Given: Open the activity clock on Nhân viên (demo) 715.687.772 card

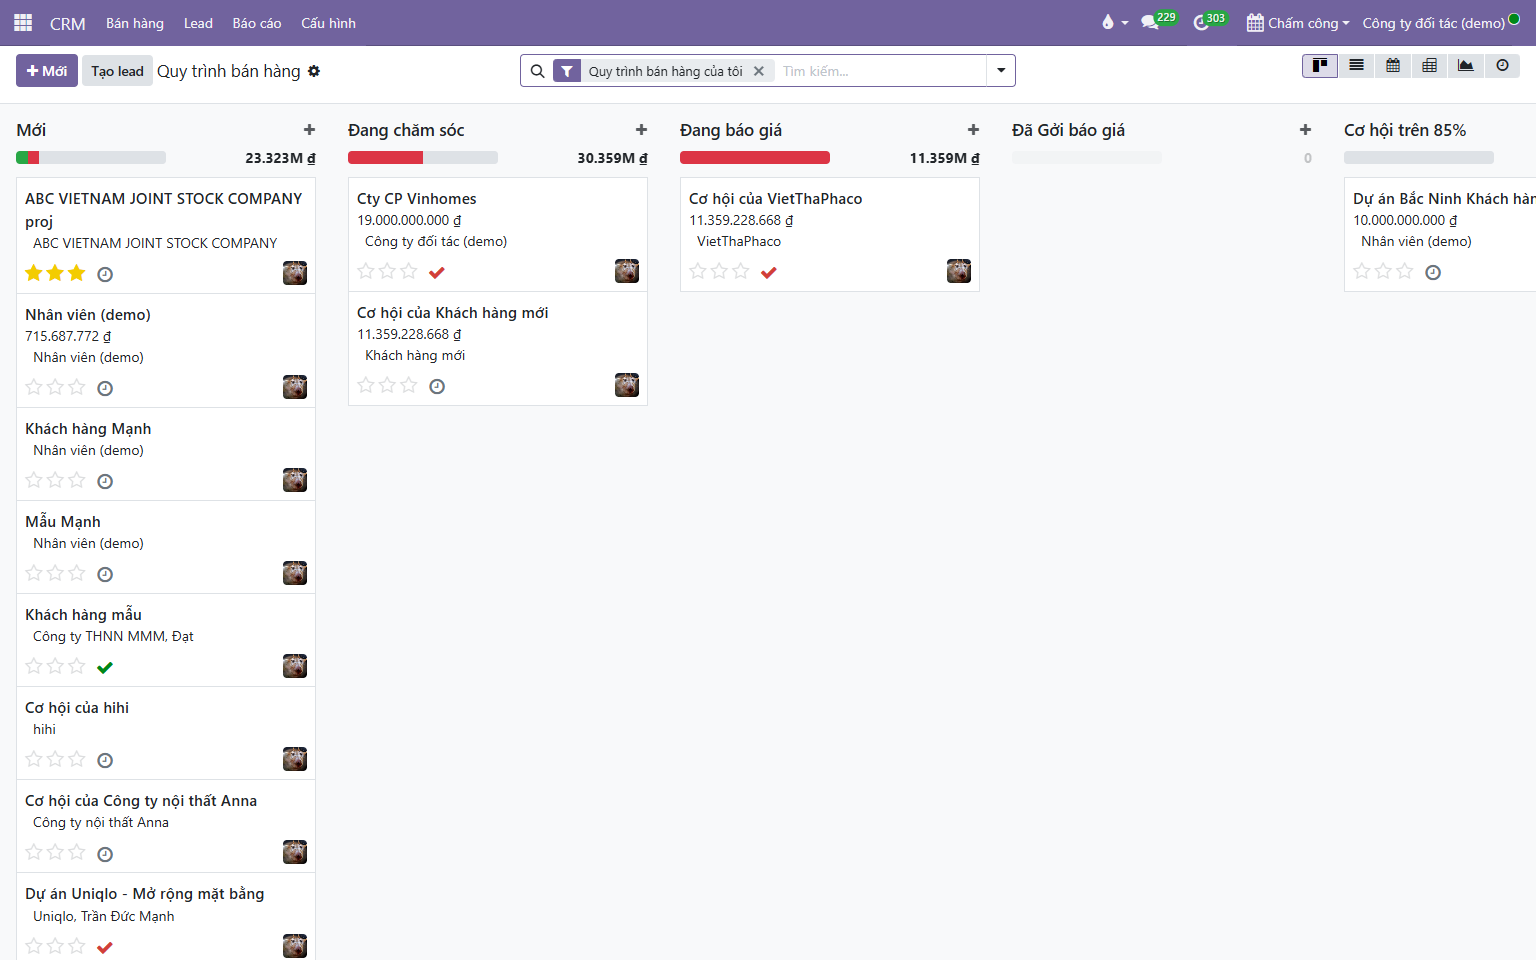Looking at the screenshot, I should click(105, 389).
